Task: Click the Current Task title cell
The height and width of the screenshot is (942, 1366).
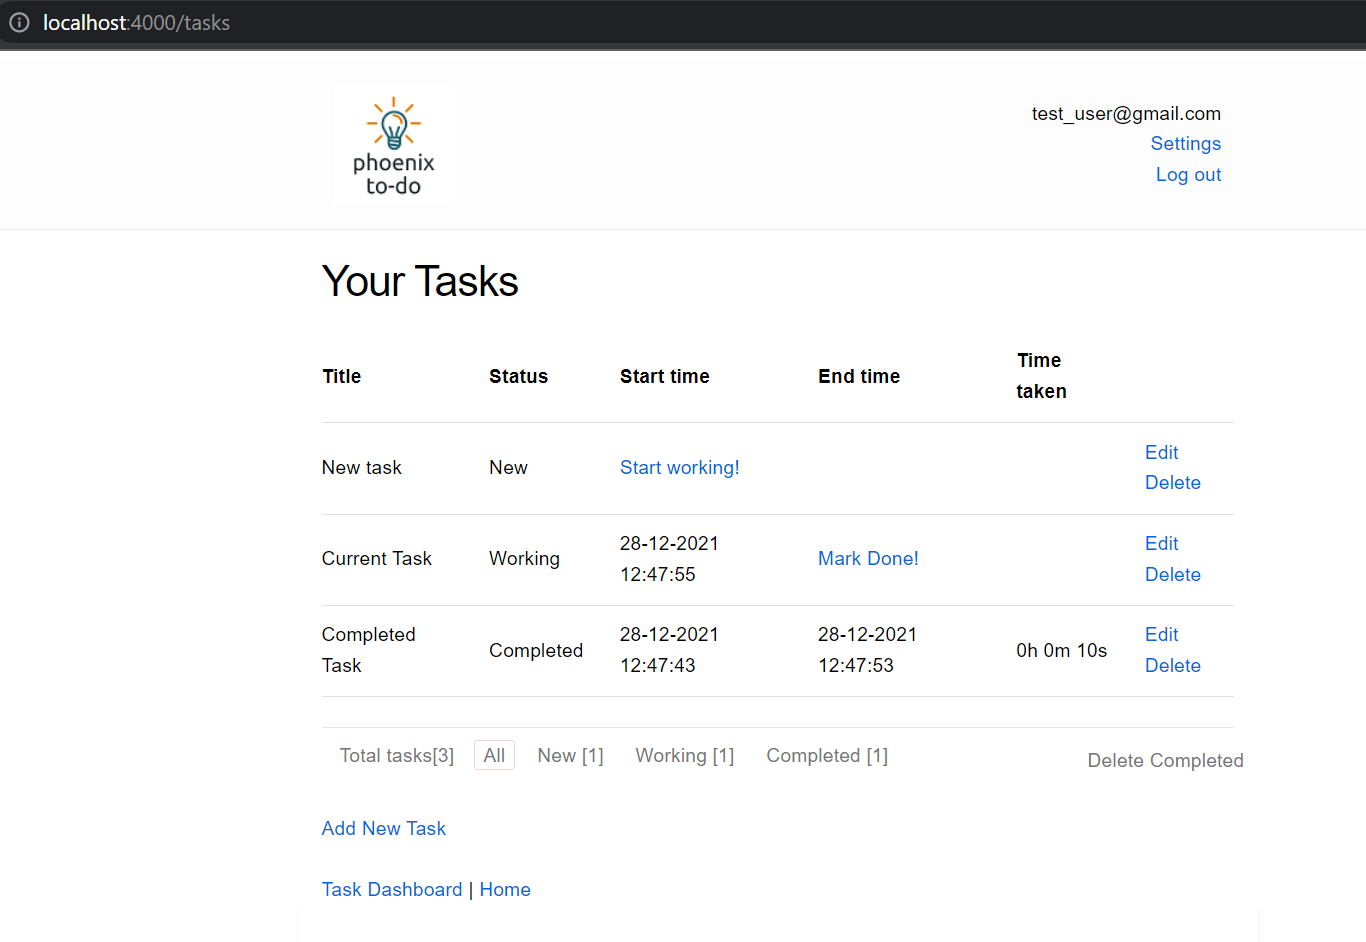Action: (376, 558)
